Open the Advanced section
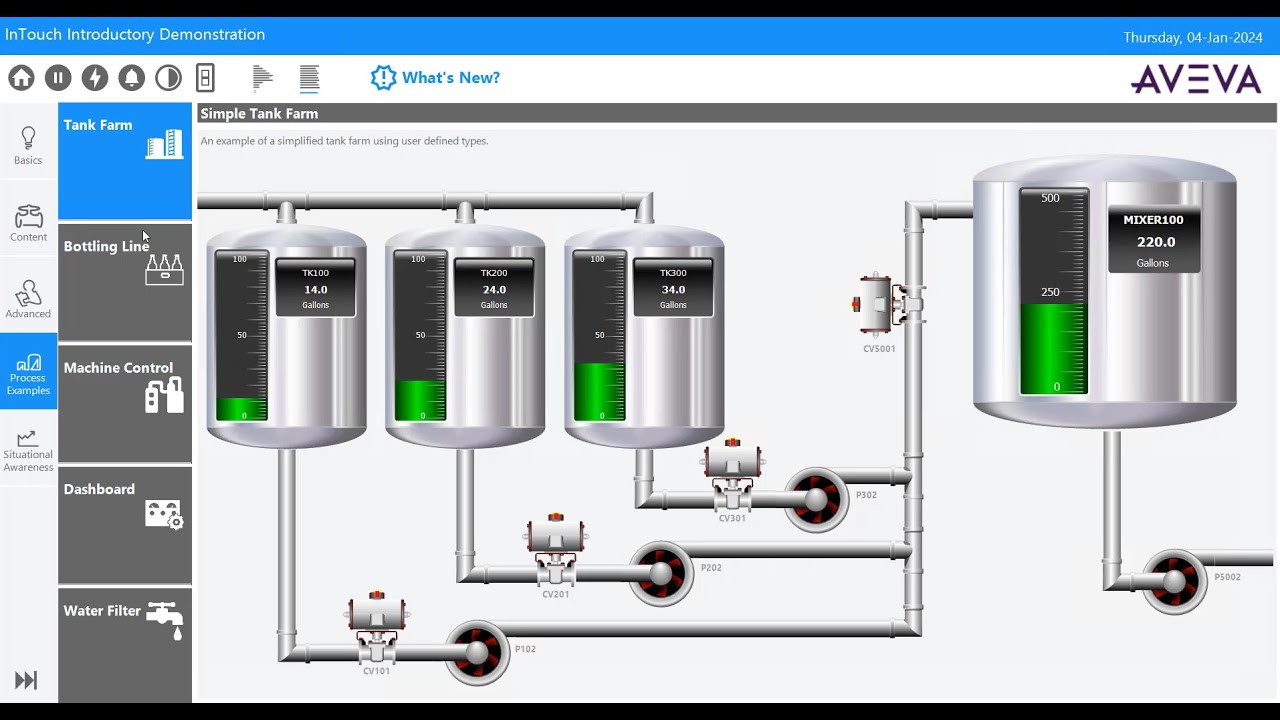 pyautogui.click(x=28, y=299)
